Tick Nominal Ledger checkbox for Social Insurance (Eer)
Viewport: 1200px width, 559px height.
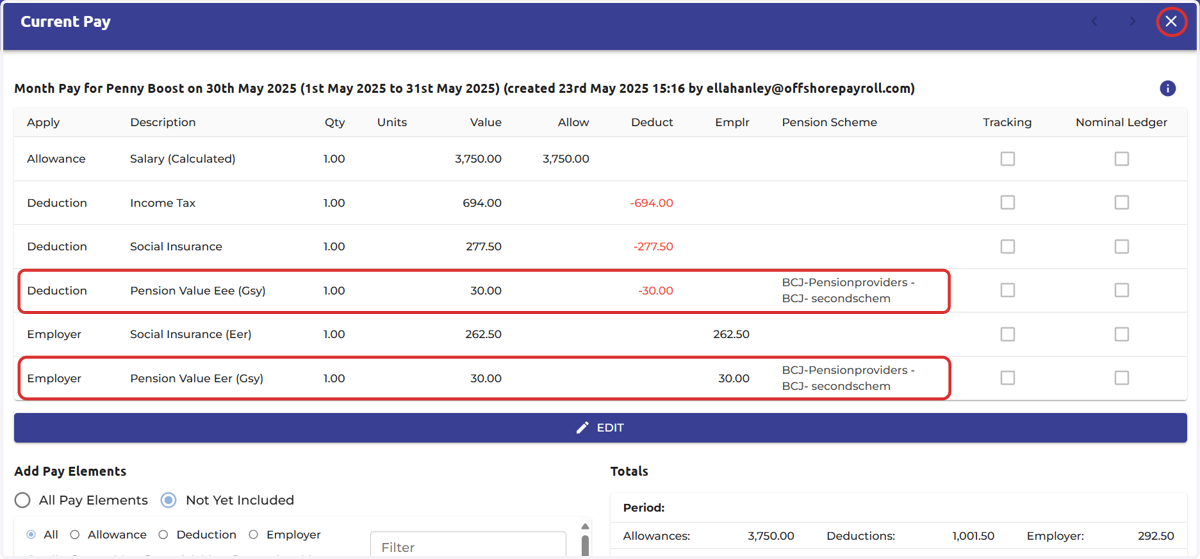tap(1121, 334)
